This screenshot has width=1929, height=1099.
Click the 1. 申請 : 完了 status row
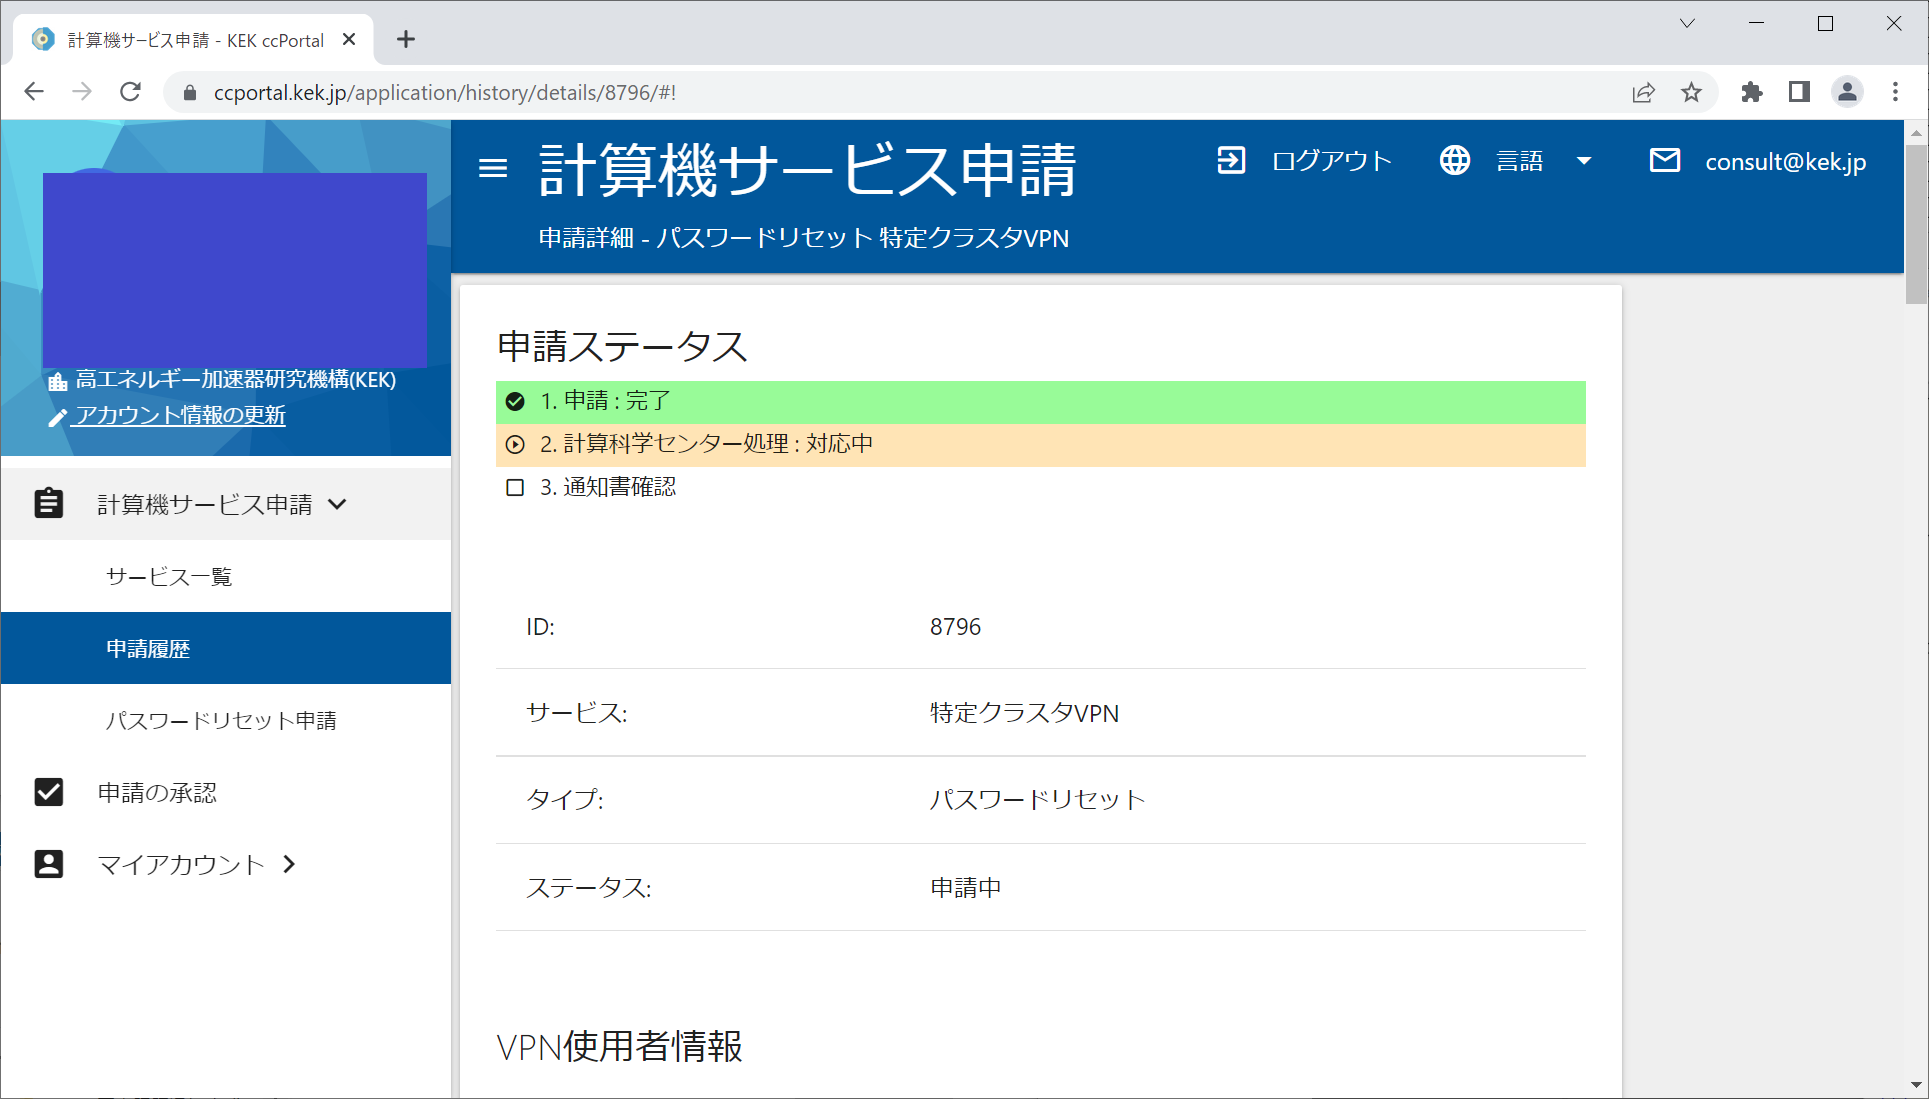(x=1041, y=402)
